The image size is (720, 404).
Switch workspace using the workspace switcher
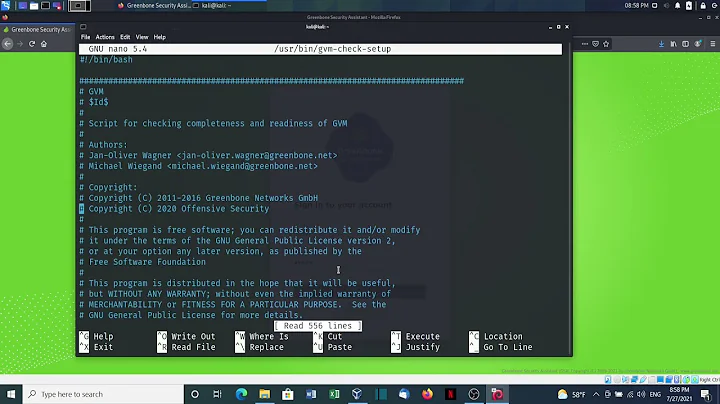79,6
